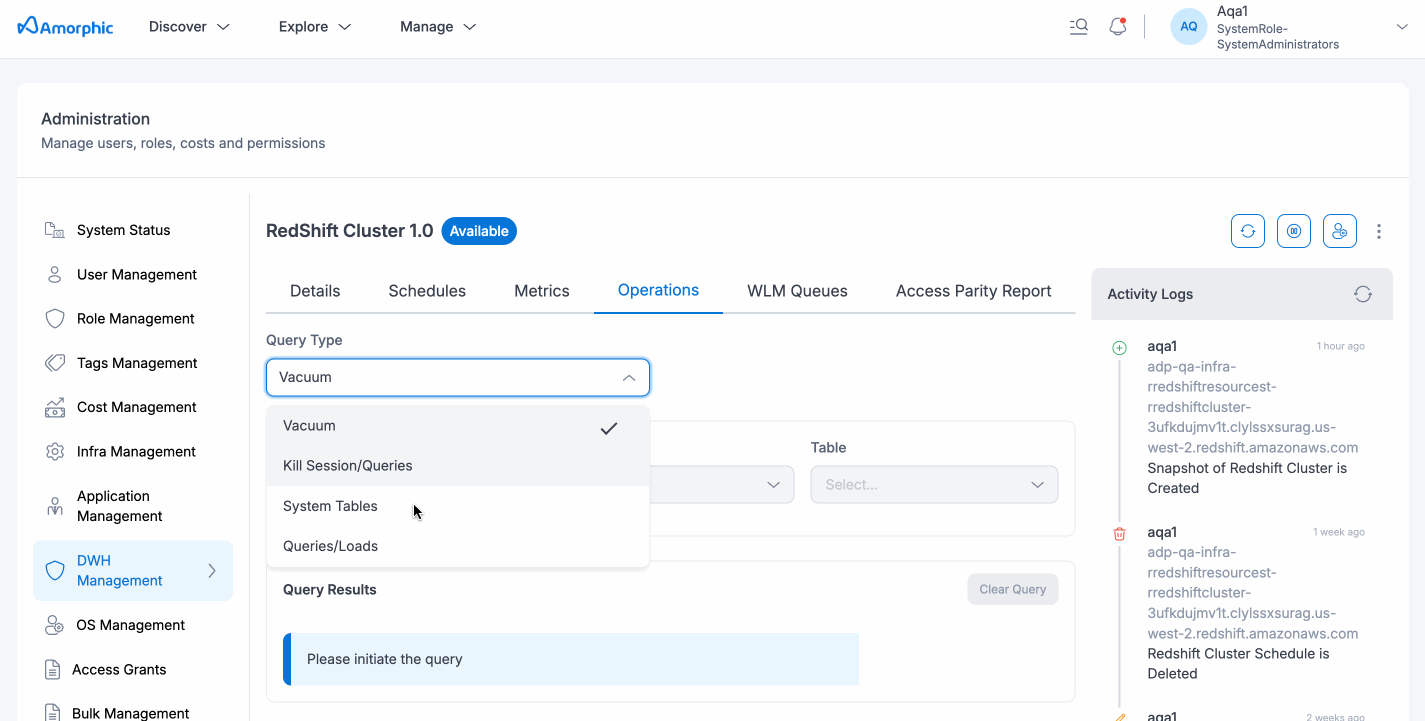Open the Manage menu
The height and width of the screenshot is (721, 1425).
click(438, 27)
